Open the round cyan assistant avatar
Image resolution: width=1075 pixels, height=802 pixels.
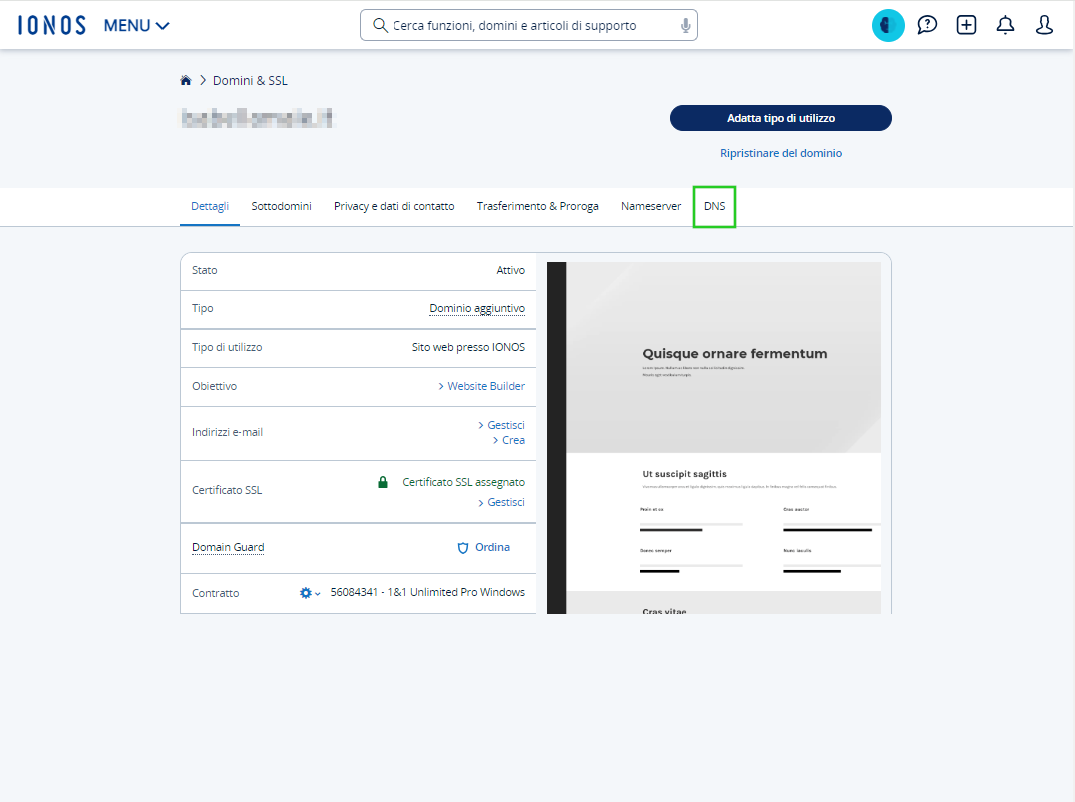coord(888,25)
